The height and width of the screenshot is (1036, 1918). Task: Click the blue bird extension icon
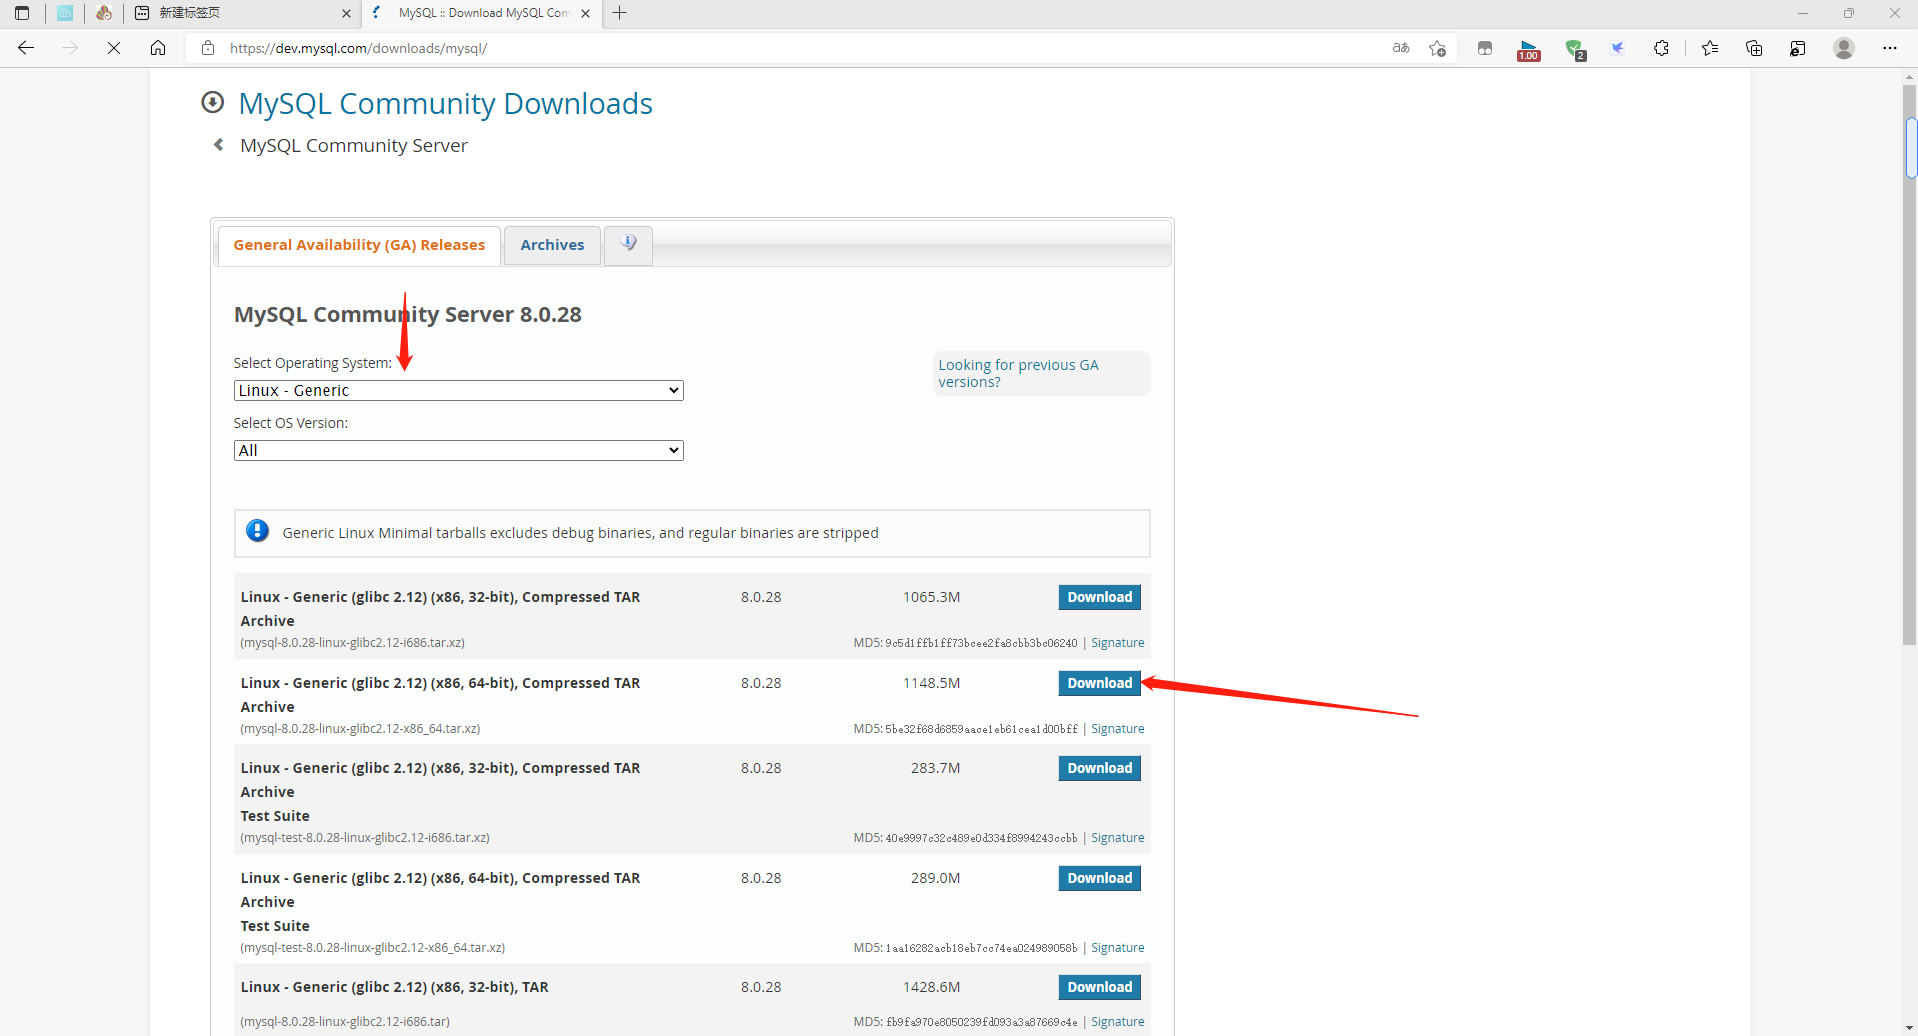(x=1618, y=48)
